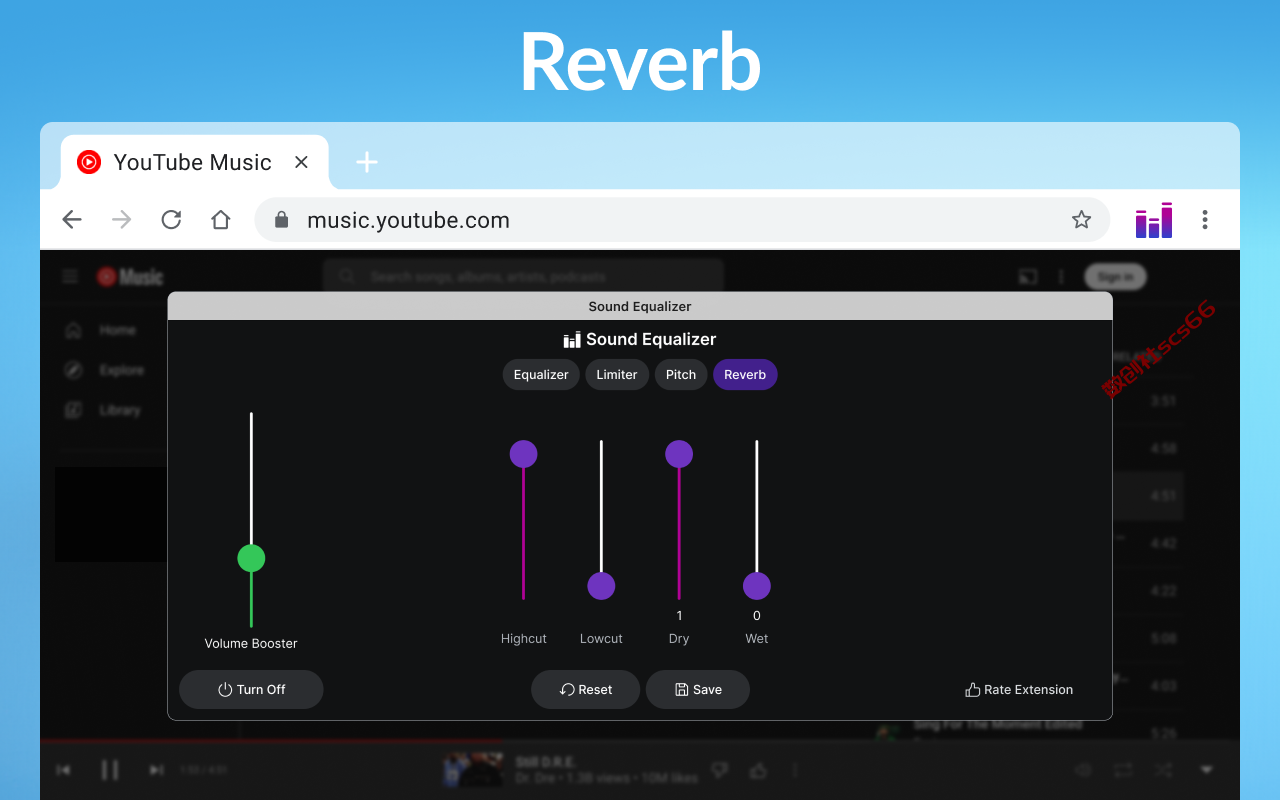
Task: Bookmark page with star icon
Action: (1081, 220)
